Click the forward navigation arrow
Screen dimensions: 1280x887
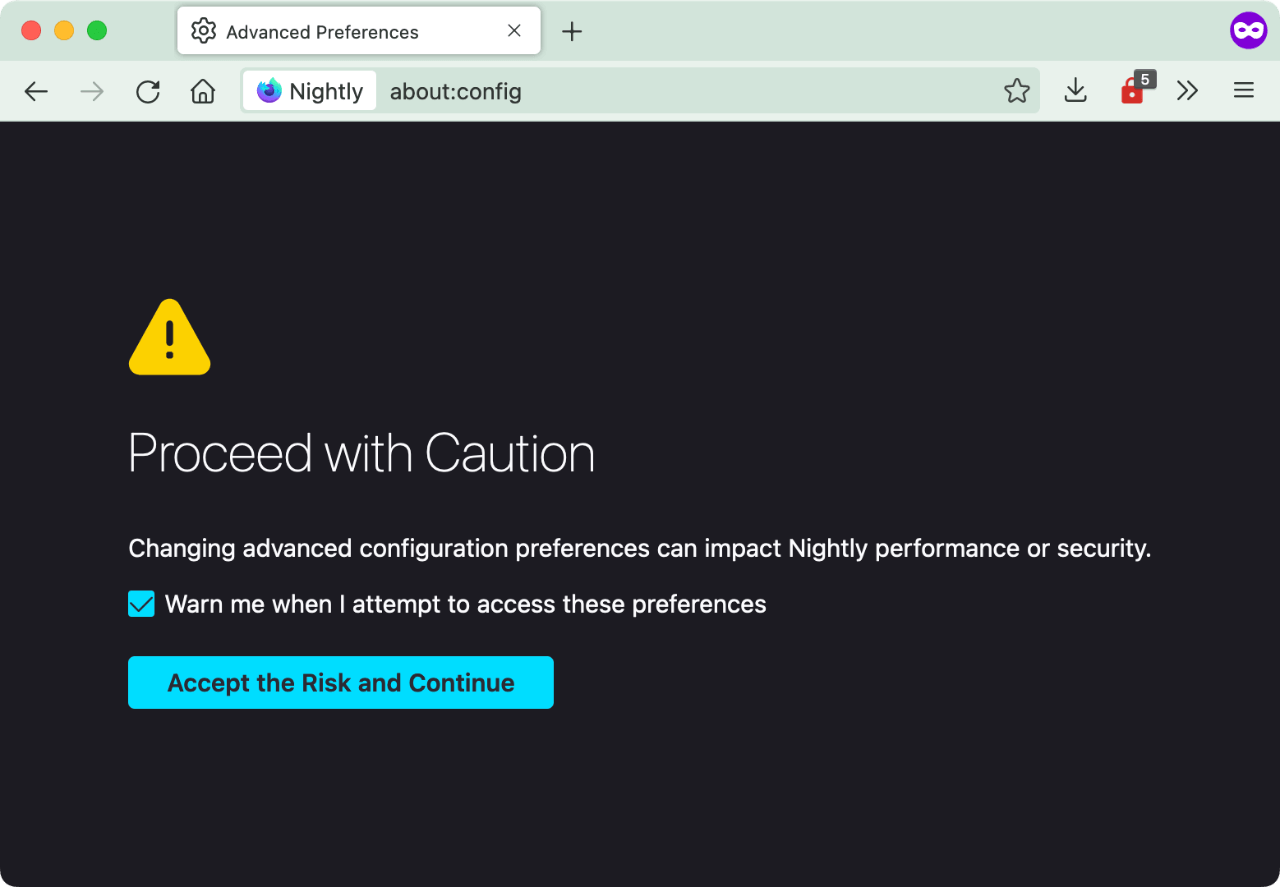point(92,91)
